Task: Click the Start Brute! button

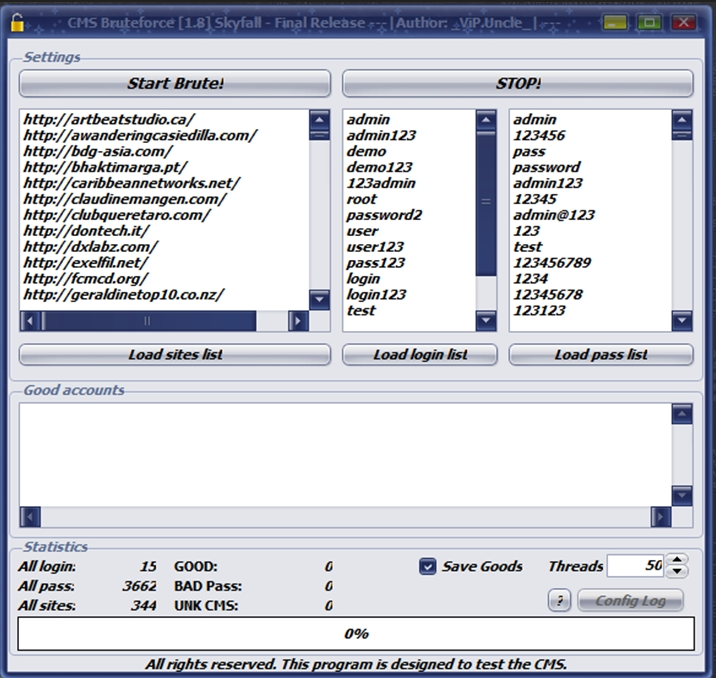Action: [x=175, y=83]
